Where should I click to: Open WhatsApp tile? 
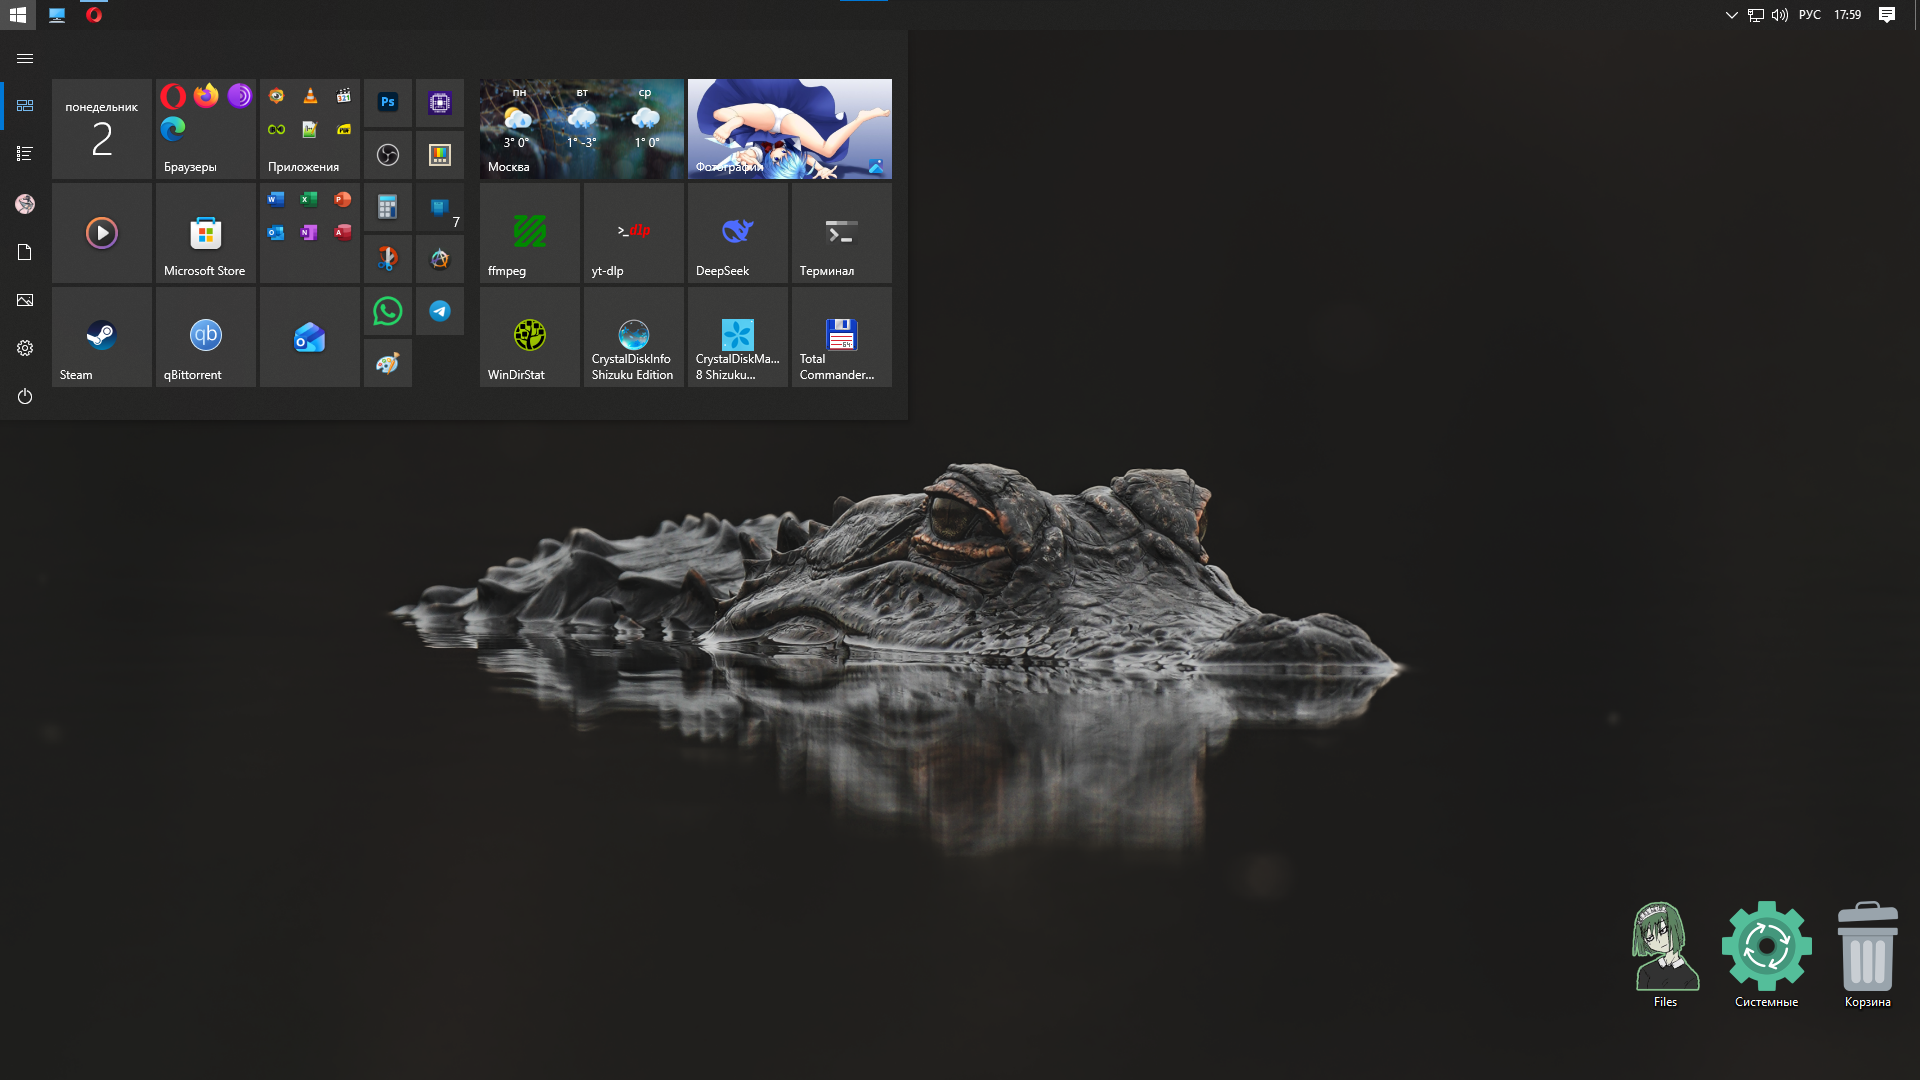click(388, 311)
